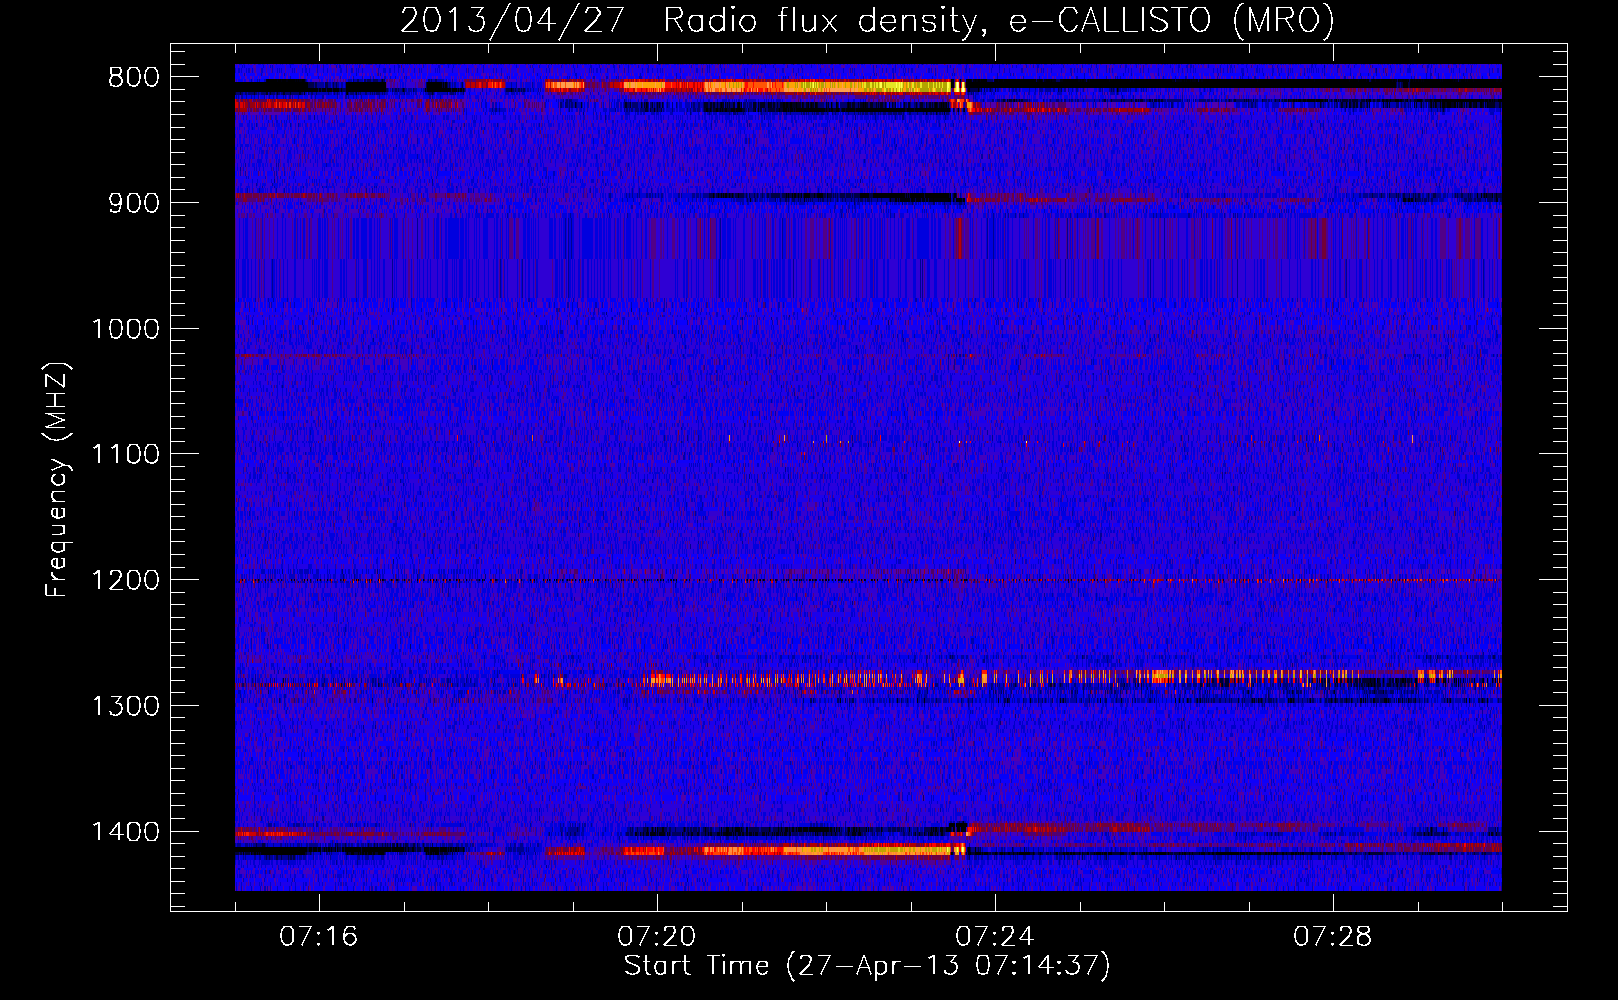Click the 800 frequency tick label
Image resolution: width=1618 pixels, height=1000 pixels.
[x=134, y=78]
